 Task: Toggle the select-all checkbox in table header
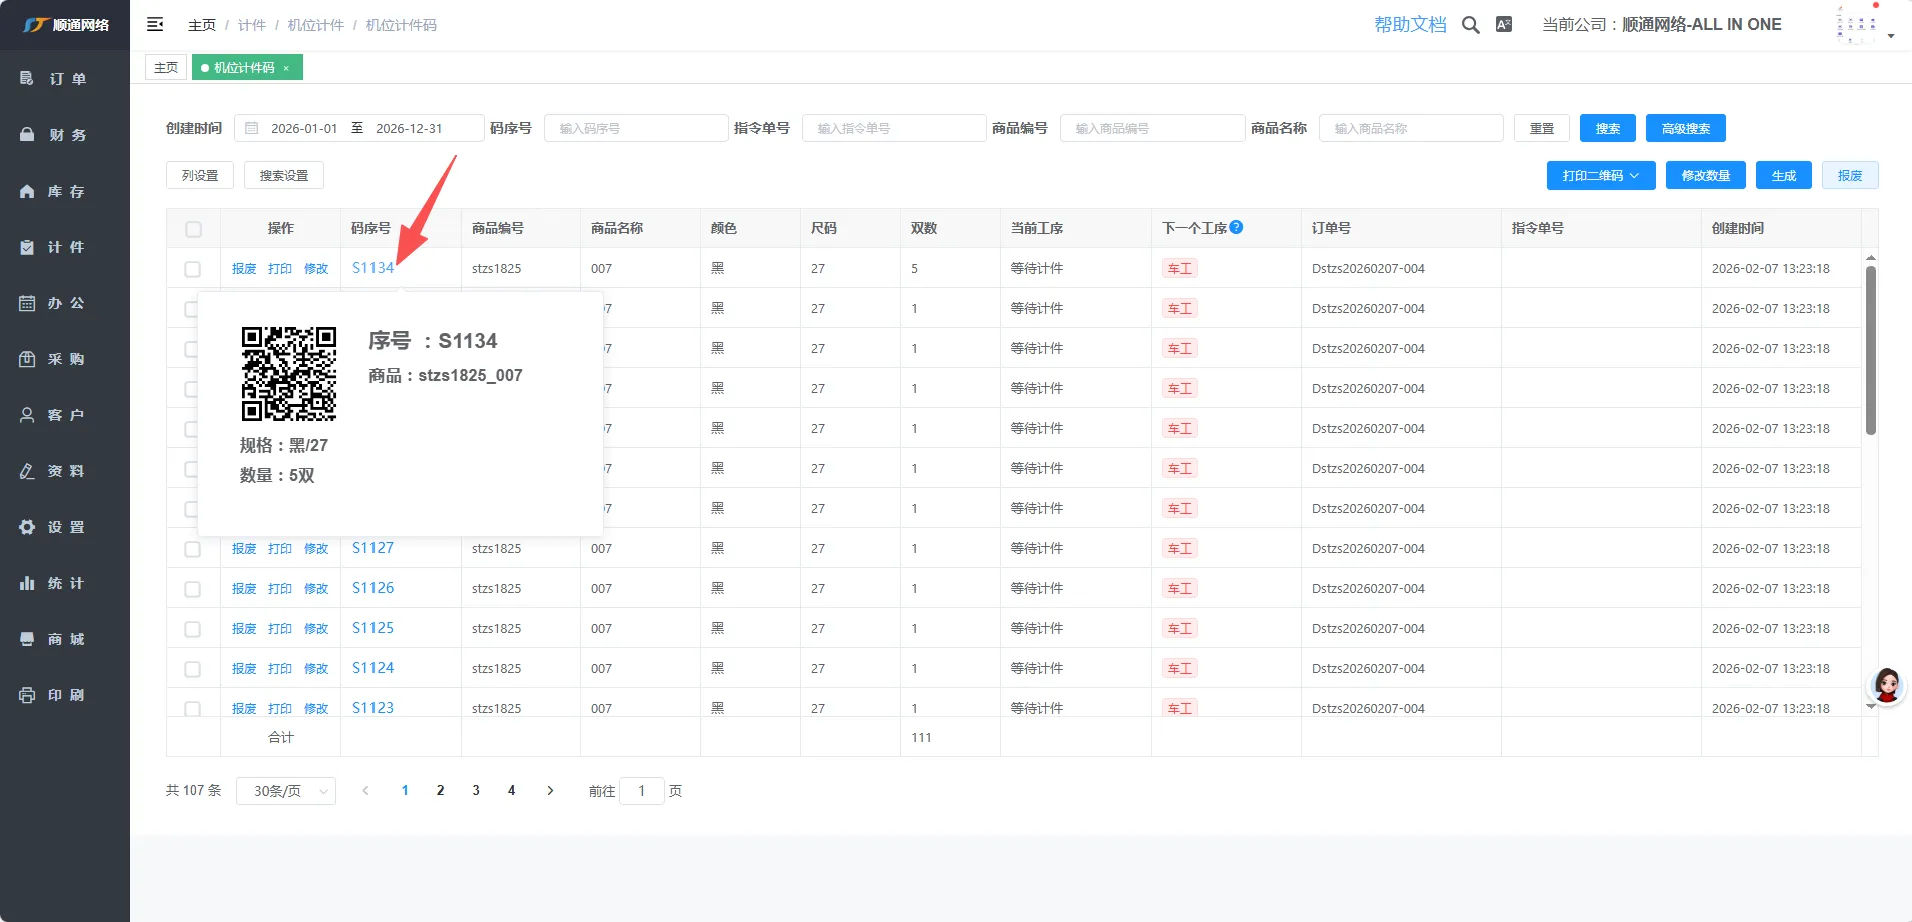(193, 229)
